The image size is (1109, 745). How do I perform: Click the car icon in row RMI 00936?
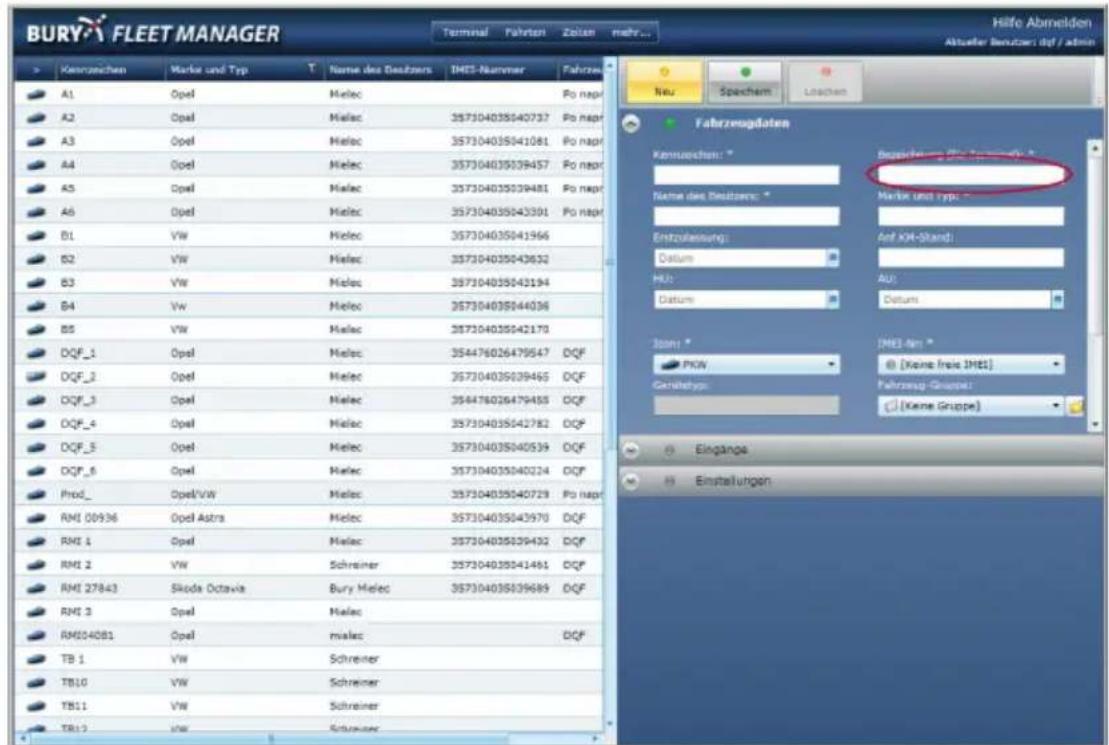[x=36, y=518]
